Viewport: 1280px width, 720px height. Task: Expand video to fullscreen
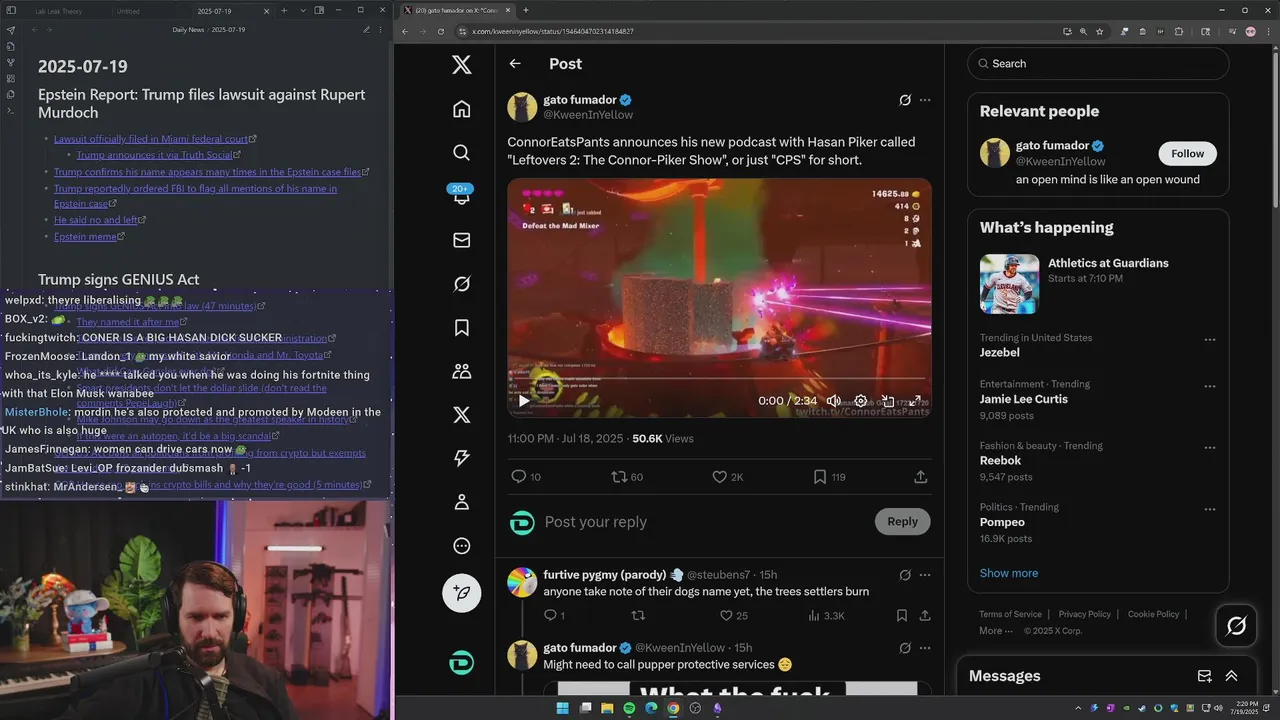(914, 401)
